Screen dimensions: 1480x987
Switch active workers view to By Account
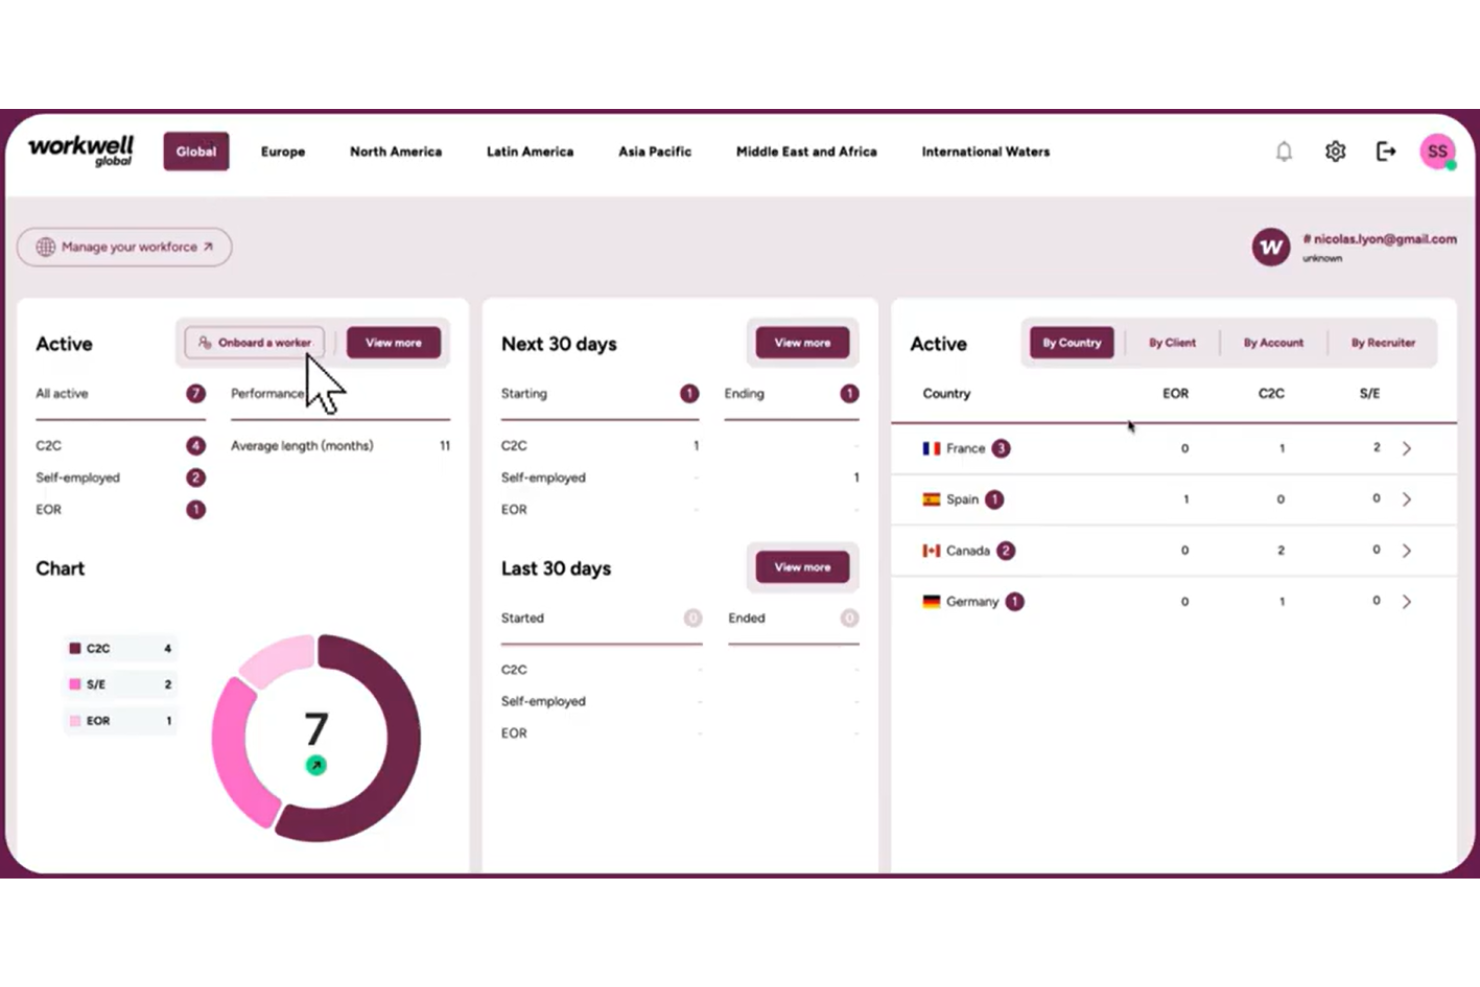[1273, 342]
